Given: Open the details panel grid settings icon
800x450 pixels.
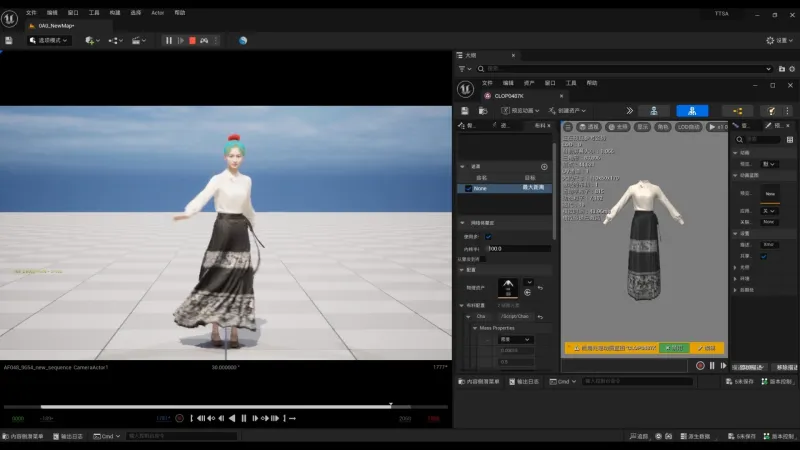Looking at the screenshot, I should pos(790,139).
